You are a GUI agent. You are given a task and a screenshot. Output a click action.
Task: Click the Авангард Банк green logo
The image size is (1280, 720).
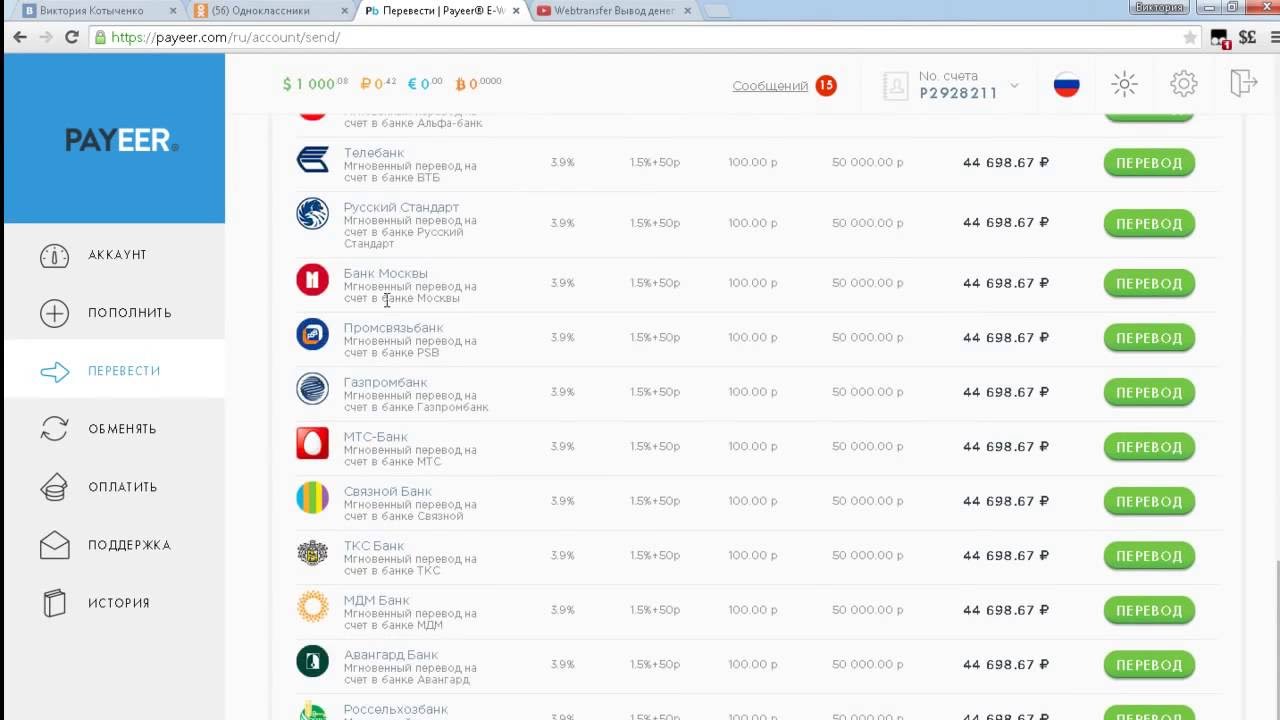click(312, 661)
